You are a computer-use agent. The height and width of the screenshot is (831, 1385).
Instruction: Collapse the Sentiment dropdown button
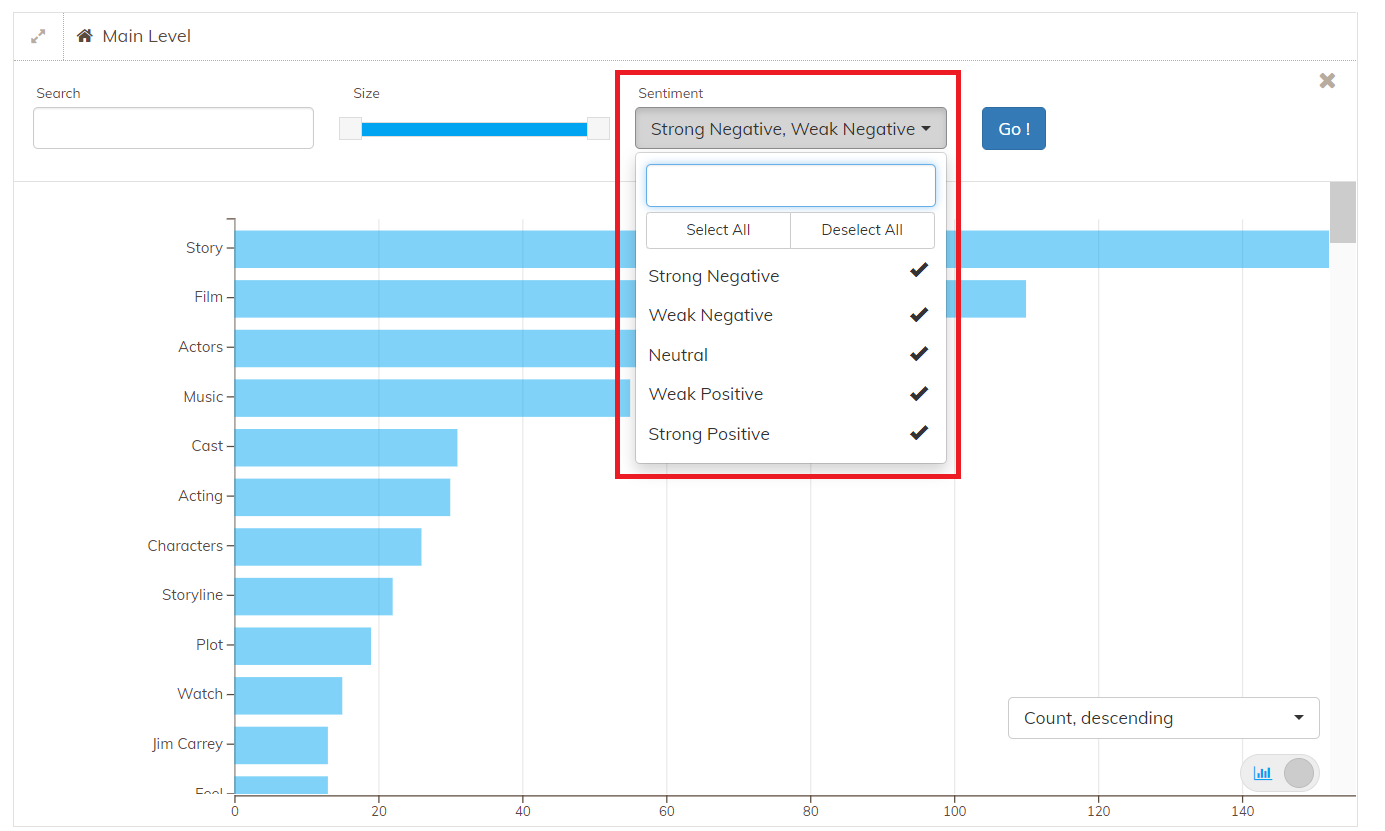[791, 129]
